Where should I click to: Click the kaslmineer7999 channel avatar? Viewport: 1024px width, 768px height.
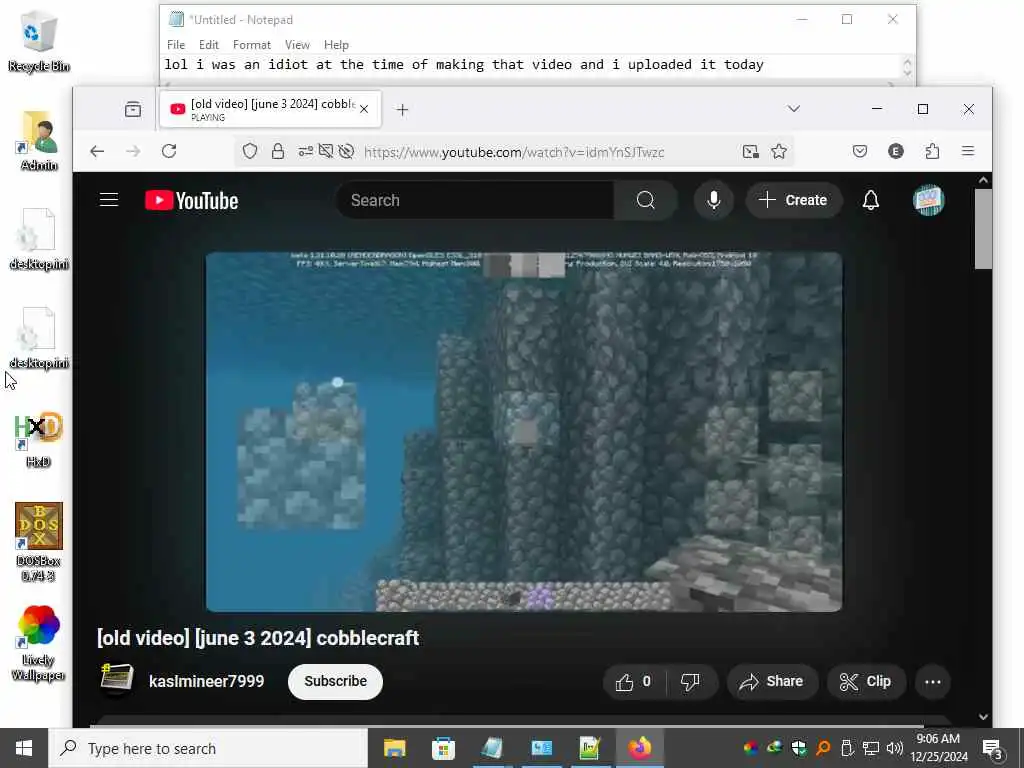click(x=117, y=679)
